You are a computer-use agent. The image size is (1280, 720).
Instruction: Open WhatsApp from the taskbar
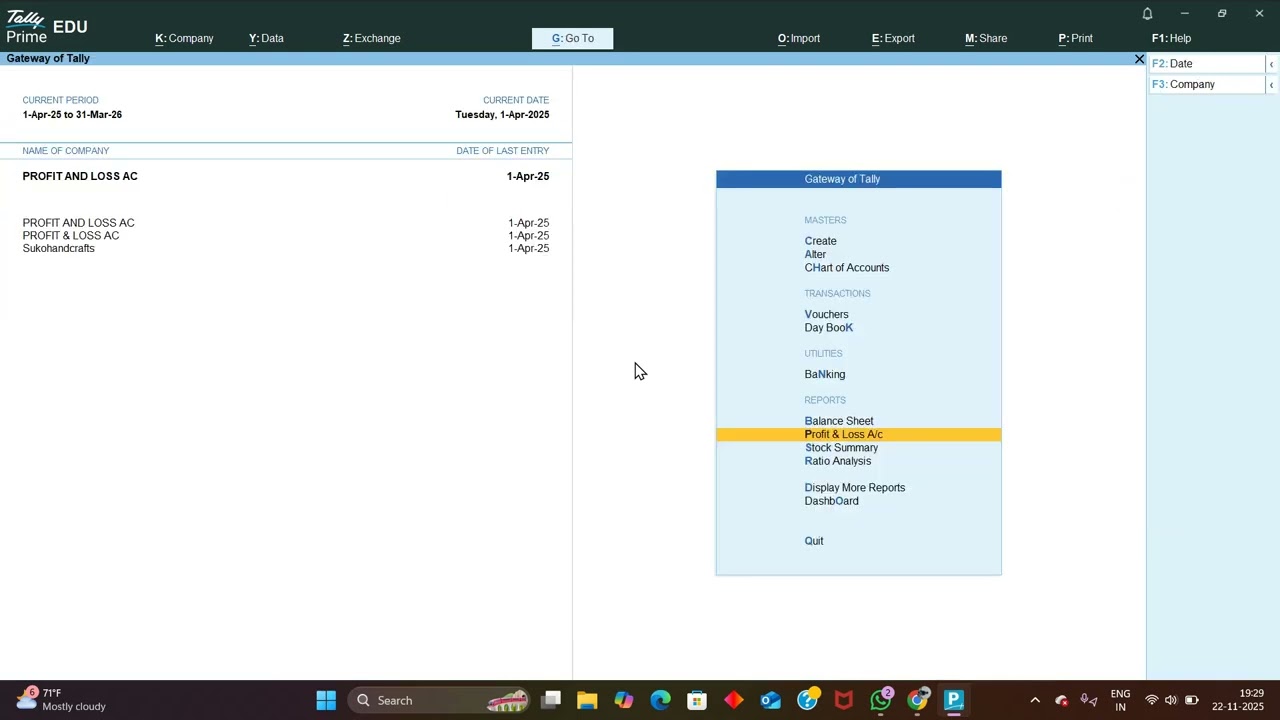pyautogui.click(x=881, y=700)
